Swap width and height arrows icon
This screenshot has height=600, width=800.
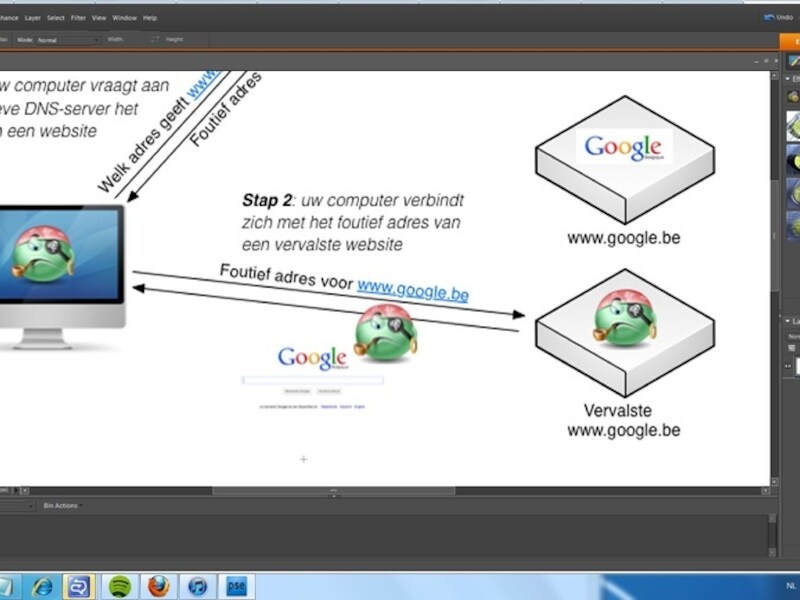click(x=155, y=39)
